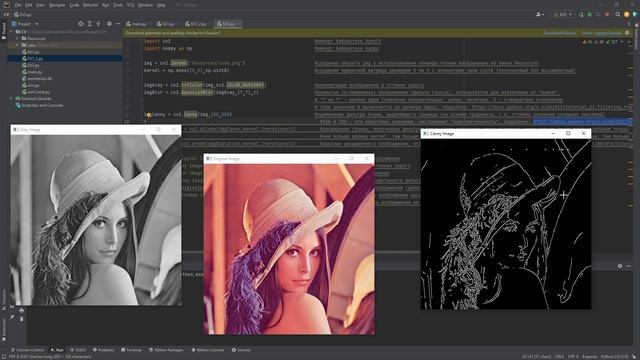
Task: Open the Tools menu
Action: [118, 5]
